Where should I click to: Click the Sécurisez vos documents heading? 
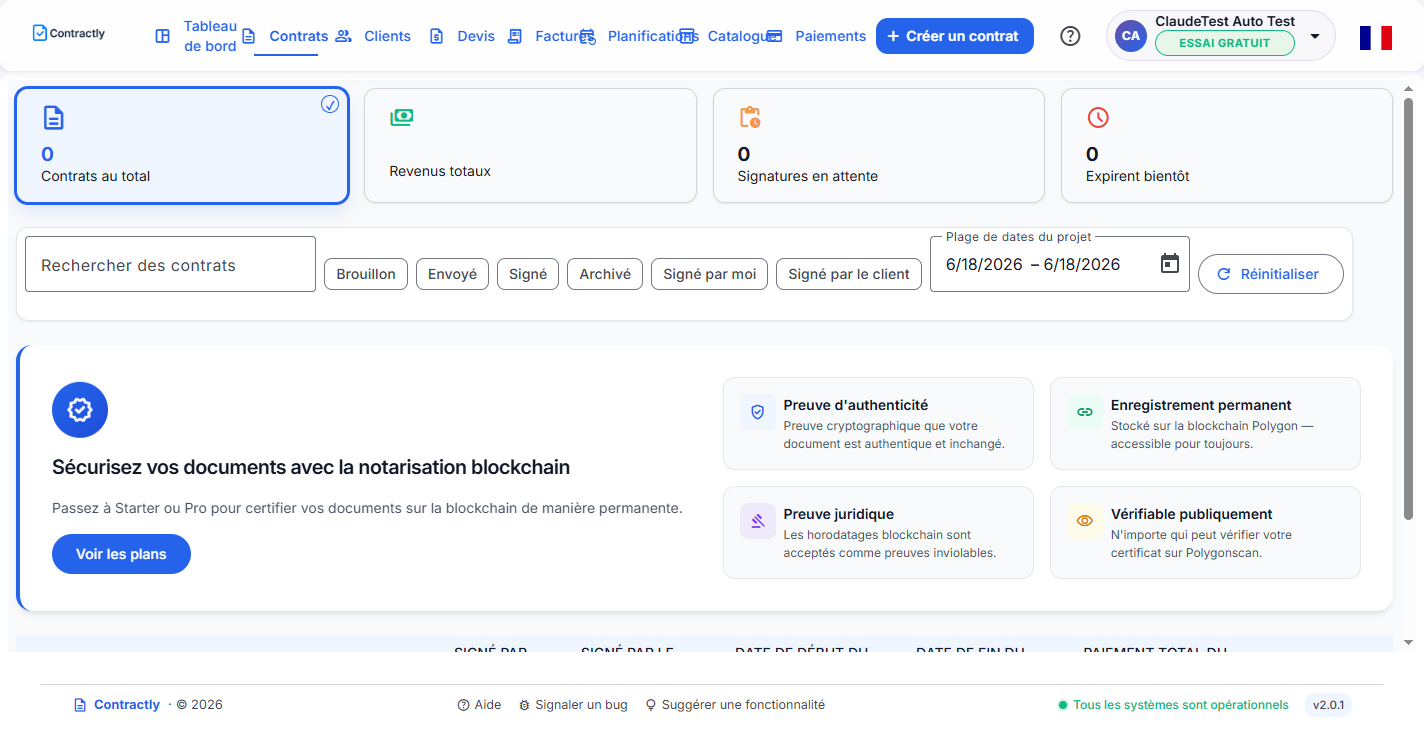tap(311, 467)
